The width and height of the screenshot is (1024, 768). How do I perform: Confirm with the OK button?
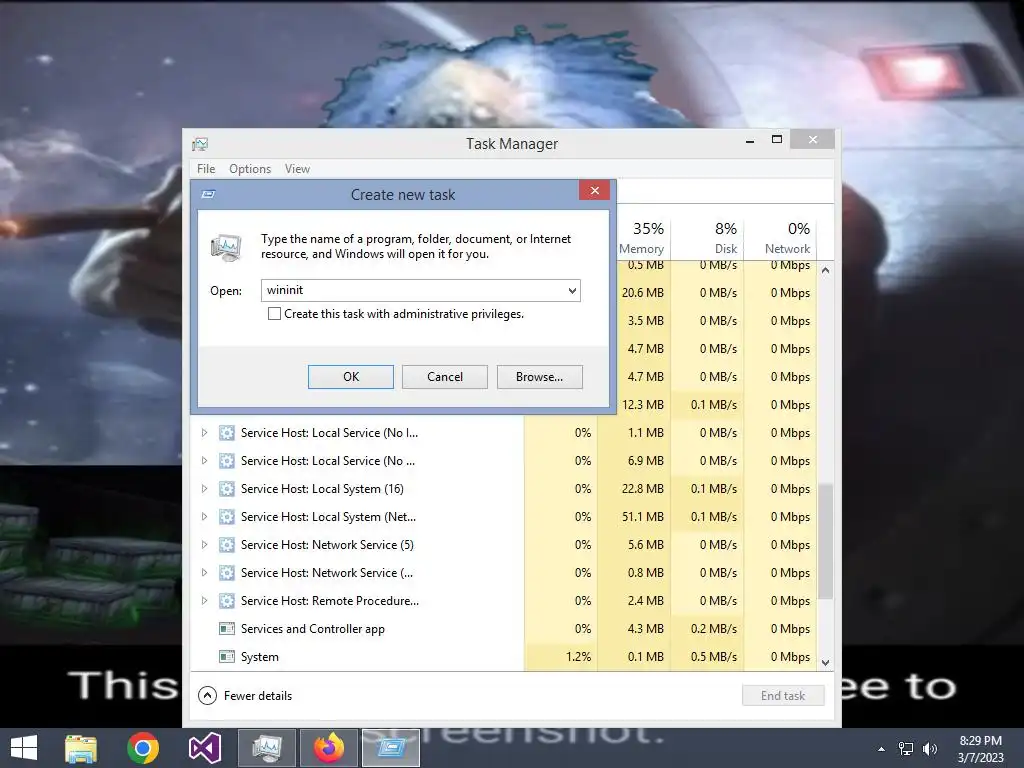tap(351, 377)
